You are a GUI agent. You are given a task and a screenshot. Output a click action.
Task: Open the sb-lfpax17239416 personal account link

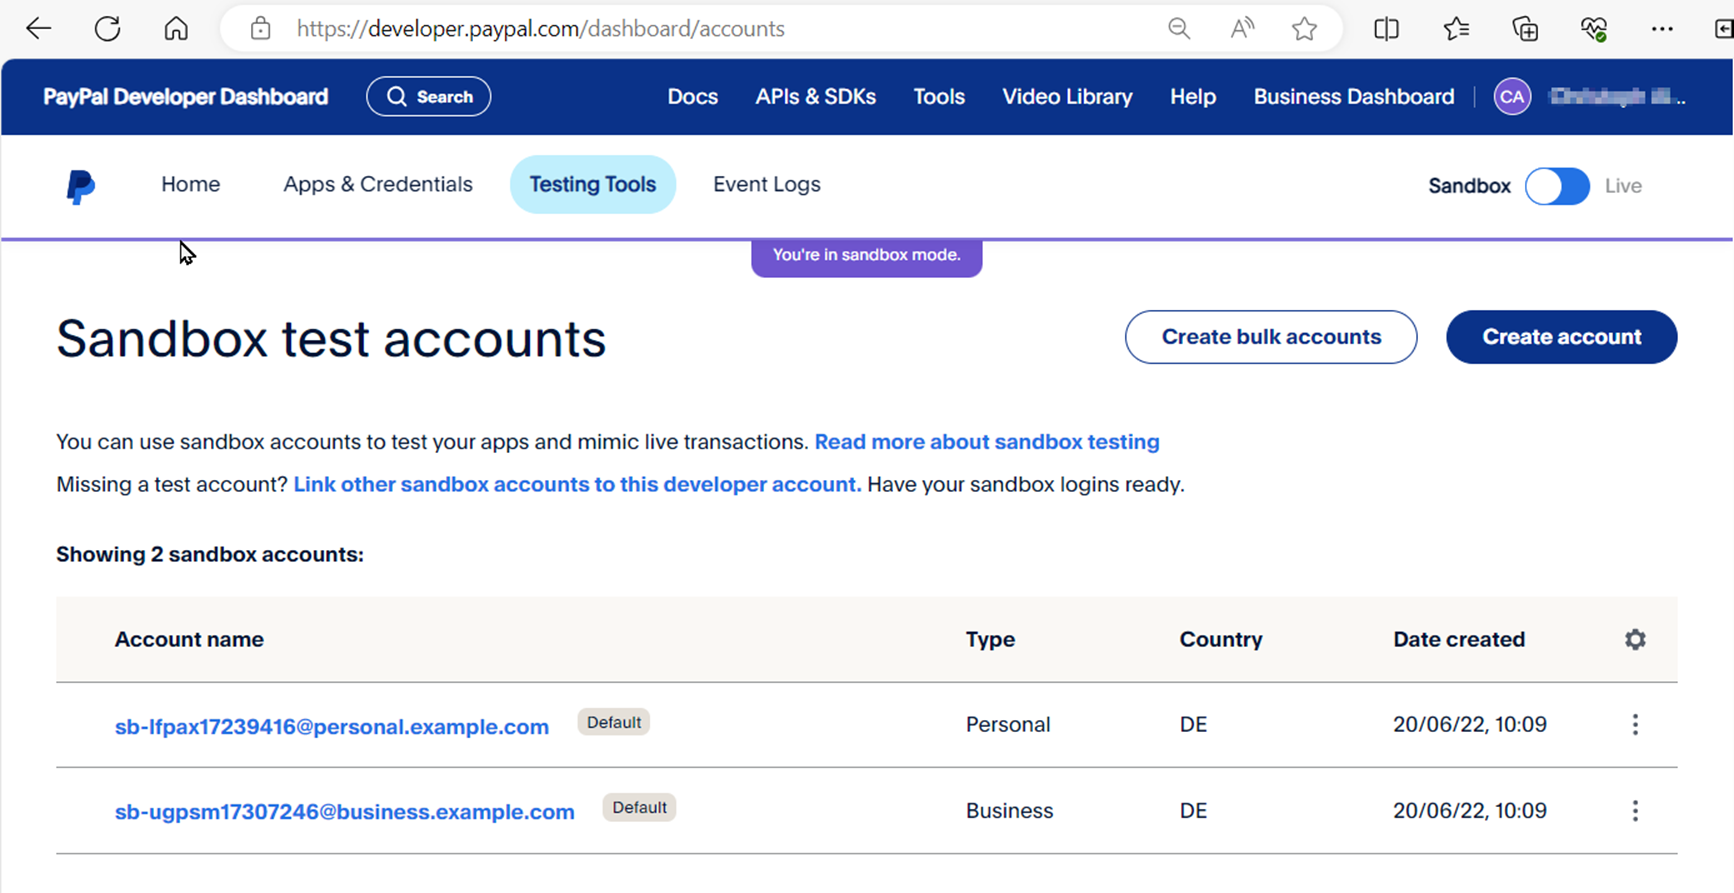point(331,727)
